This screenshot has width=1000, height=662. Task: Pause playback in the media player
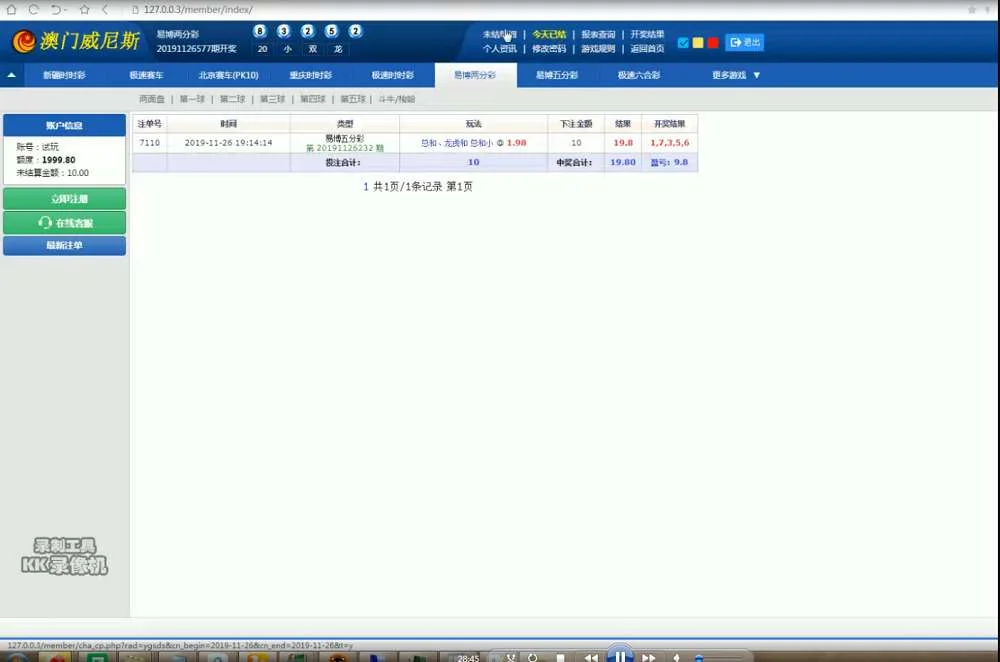coord(620,656)
